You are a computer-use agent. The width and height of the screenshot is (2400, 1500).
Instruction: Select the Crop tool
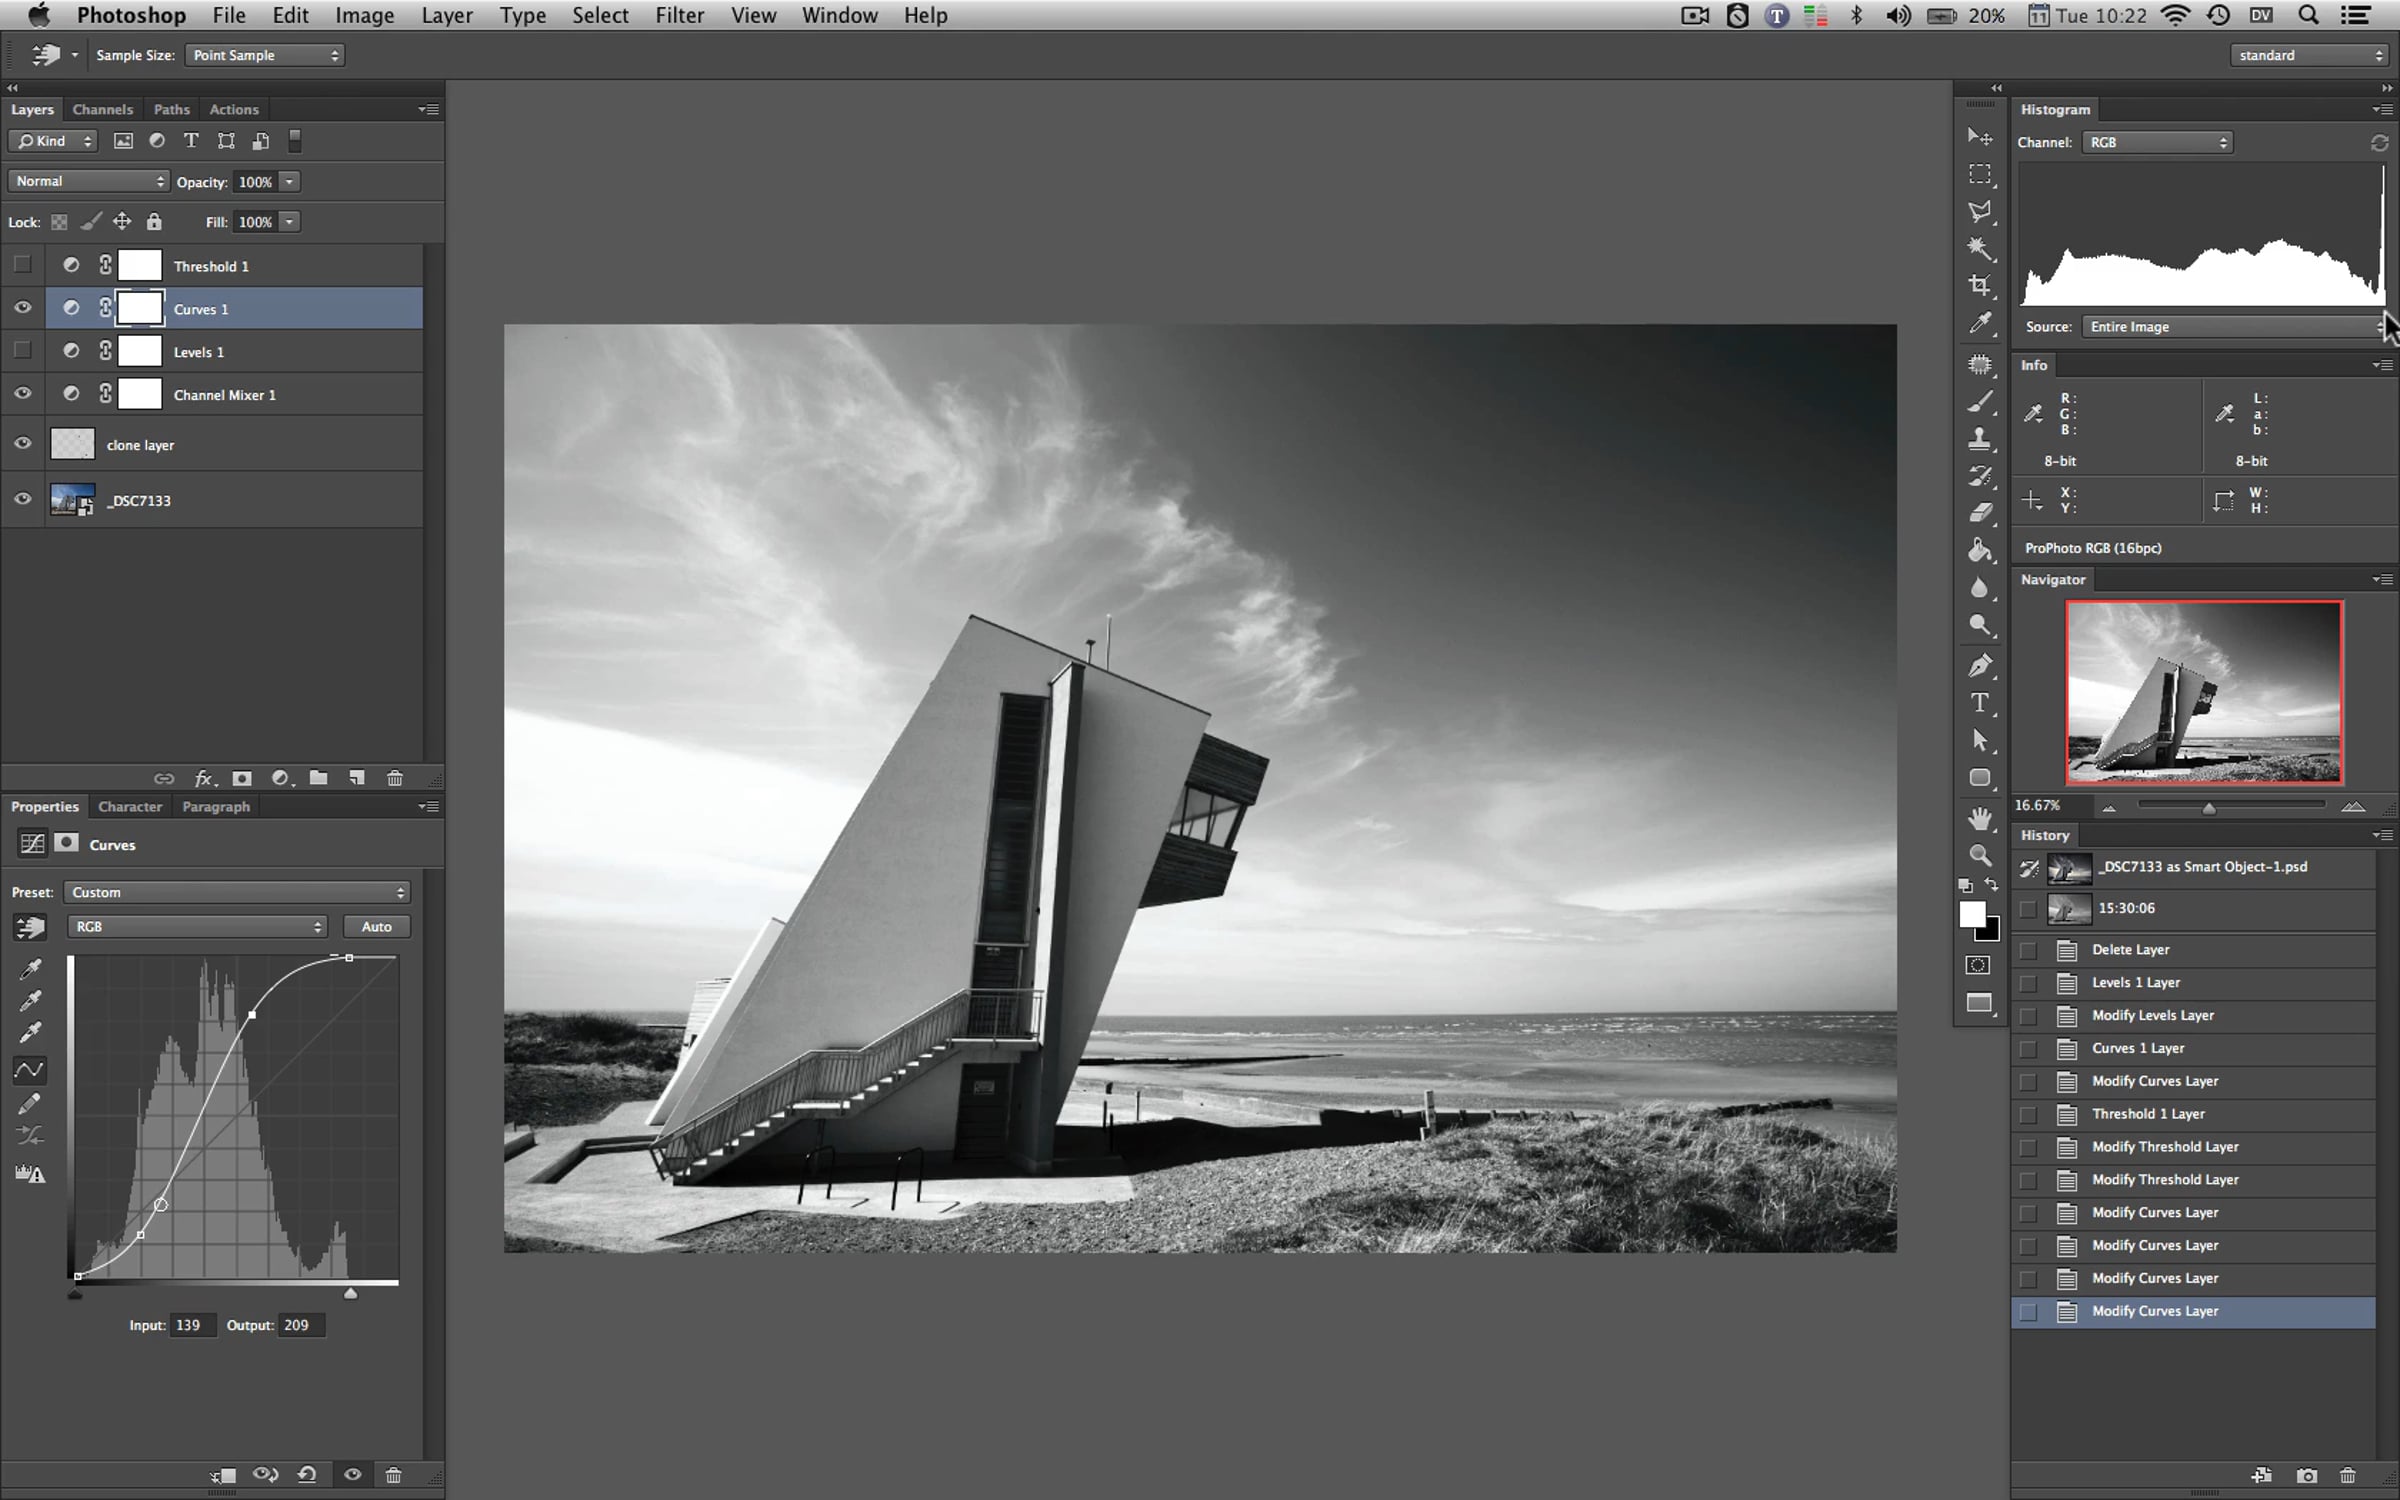pyautogui.click(x=1979, y=286)
